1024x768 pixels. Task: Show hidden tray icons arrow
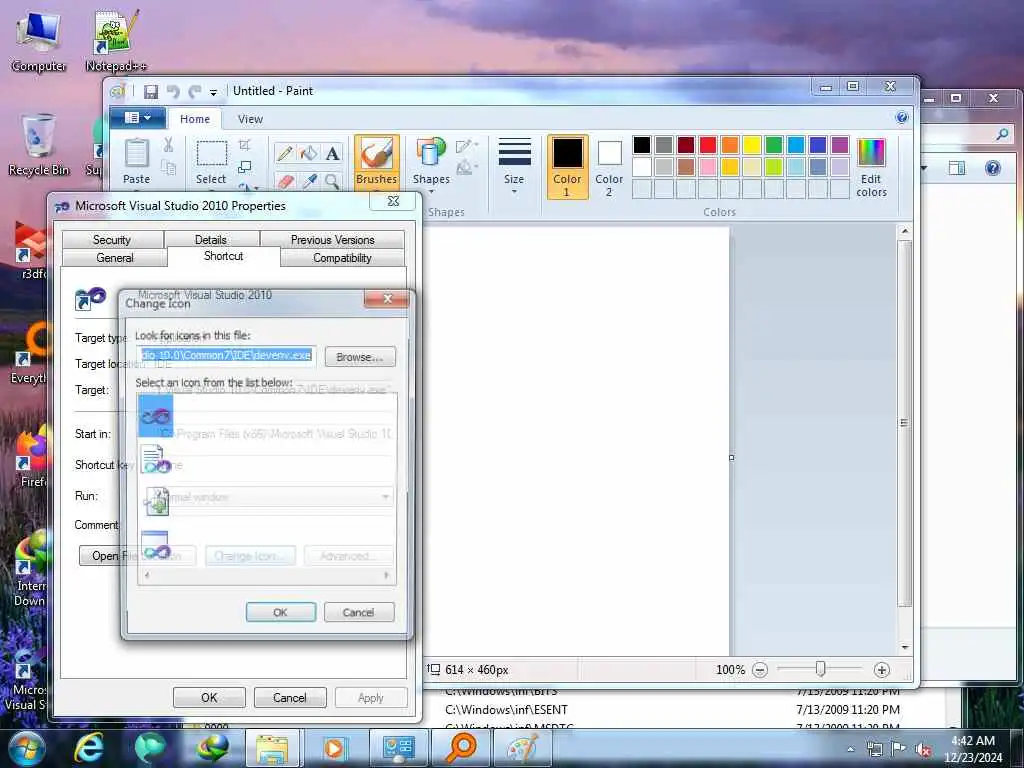tap(850, 750)
